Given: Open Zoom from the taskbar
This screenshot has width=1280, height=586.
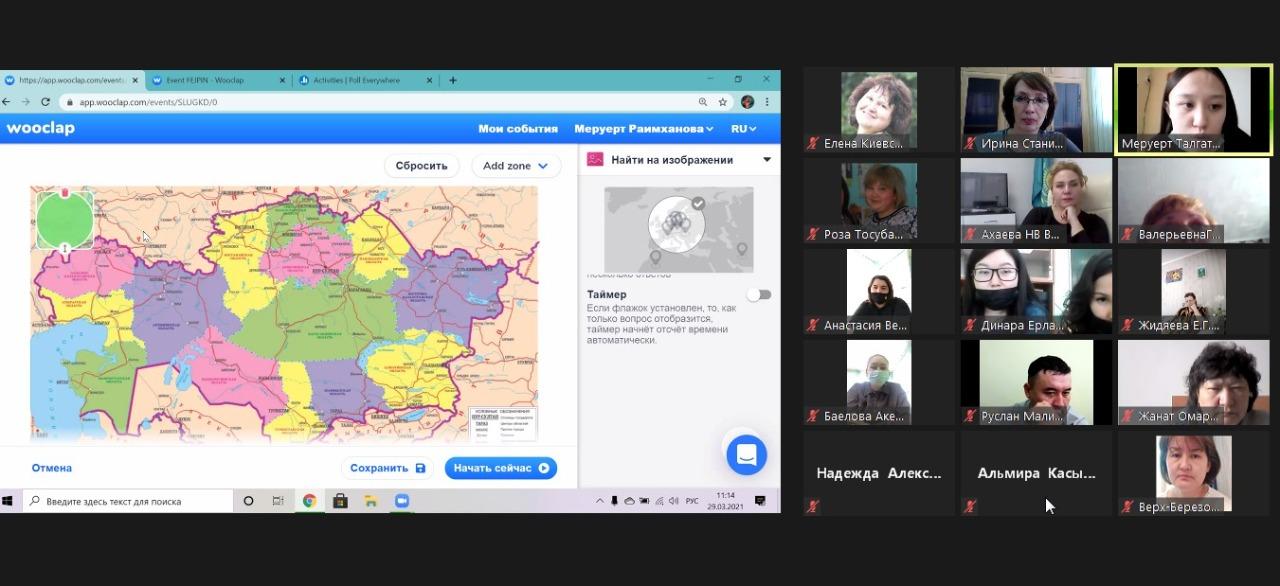Looking at the screenshot, I should click(x=402, y=500).
